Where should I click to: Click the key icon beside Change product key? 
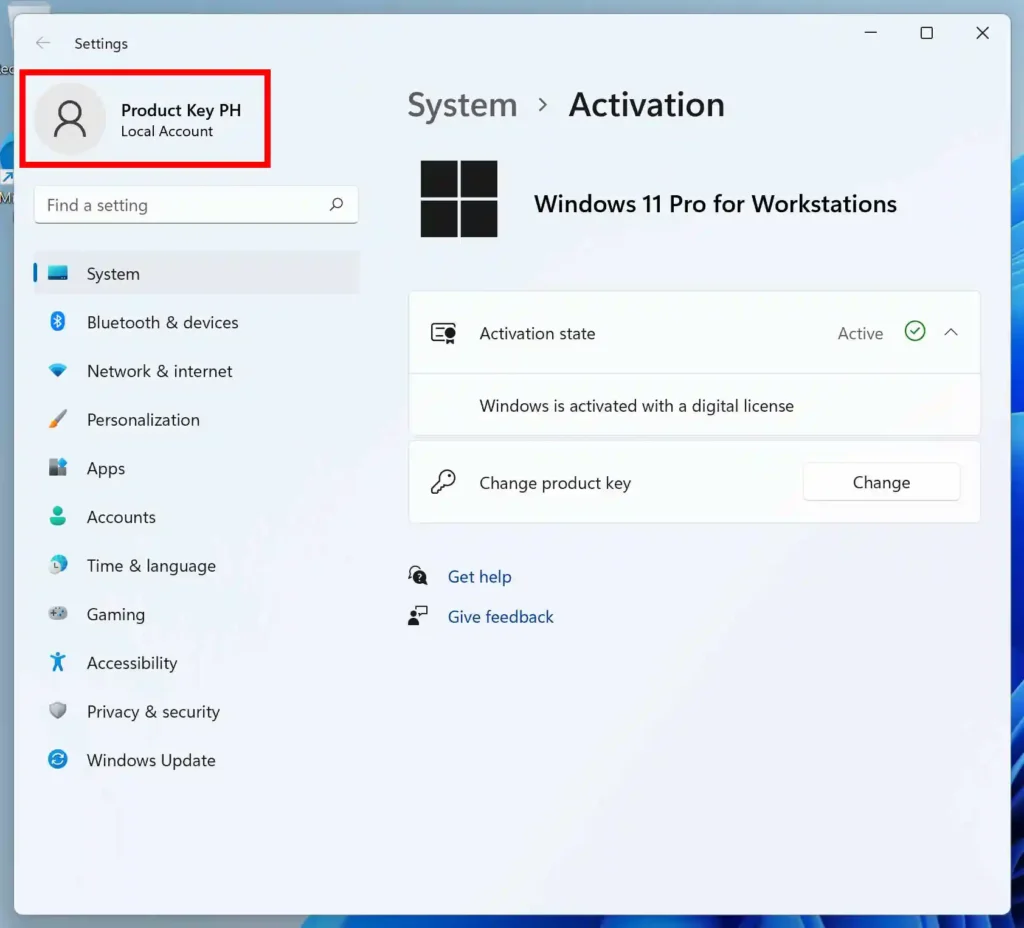[443, 482]
